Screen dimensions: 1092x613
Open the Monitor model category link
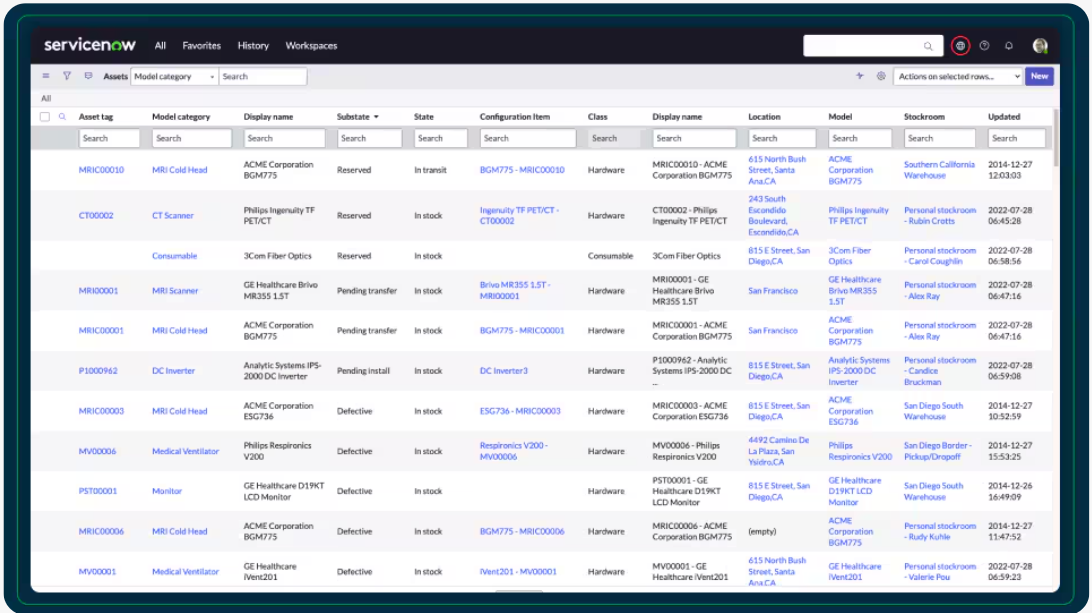[166, 491]
